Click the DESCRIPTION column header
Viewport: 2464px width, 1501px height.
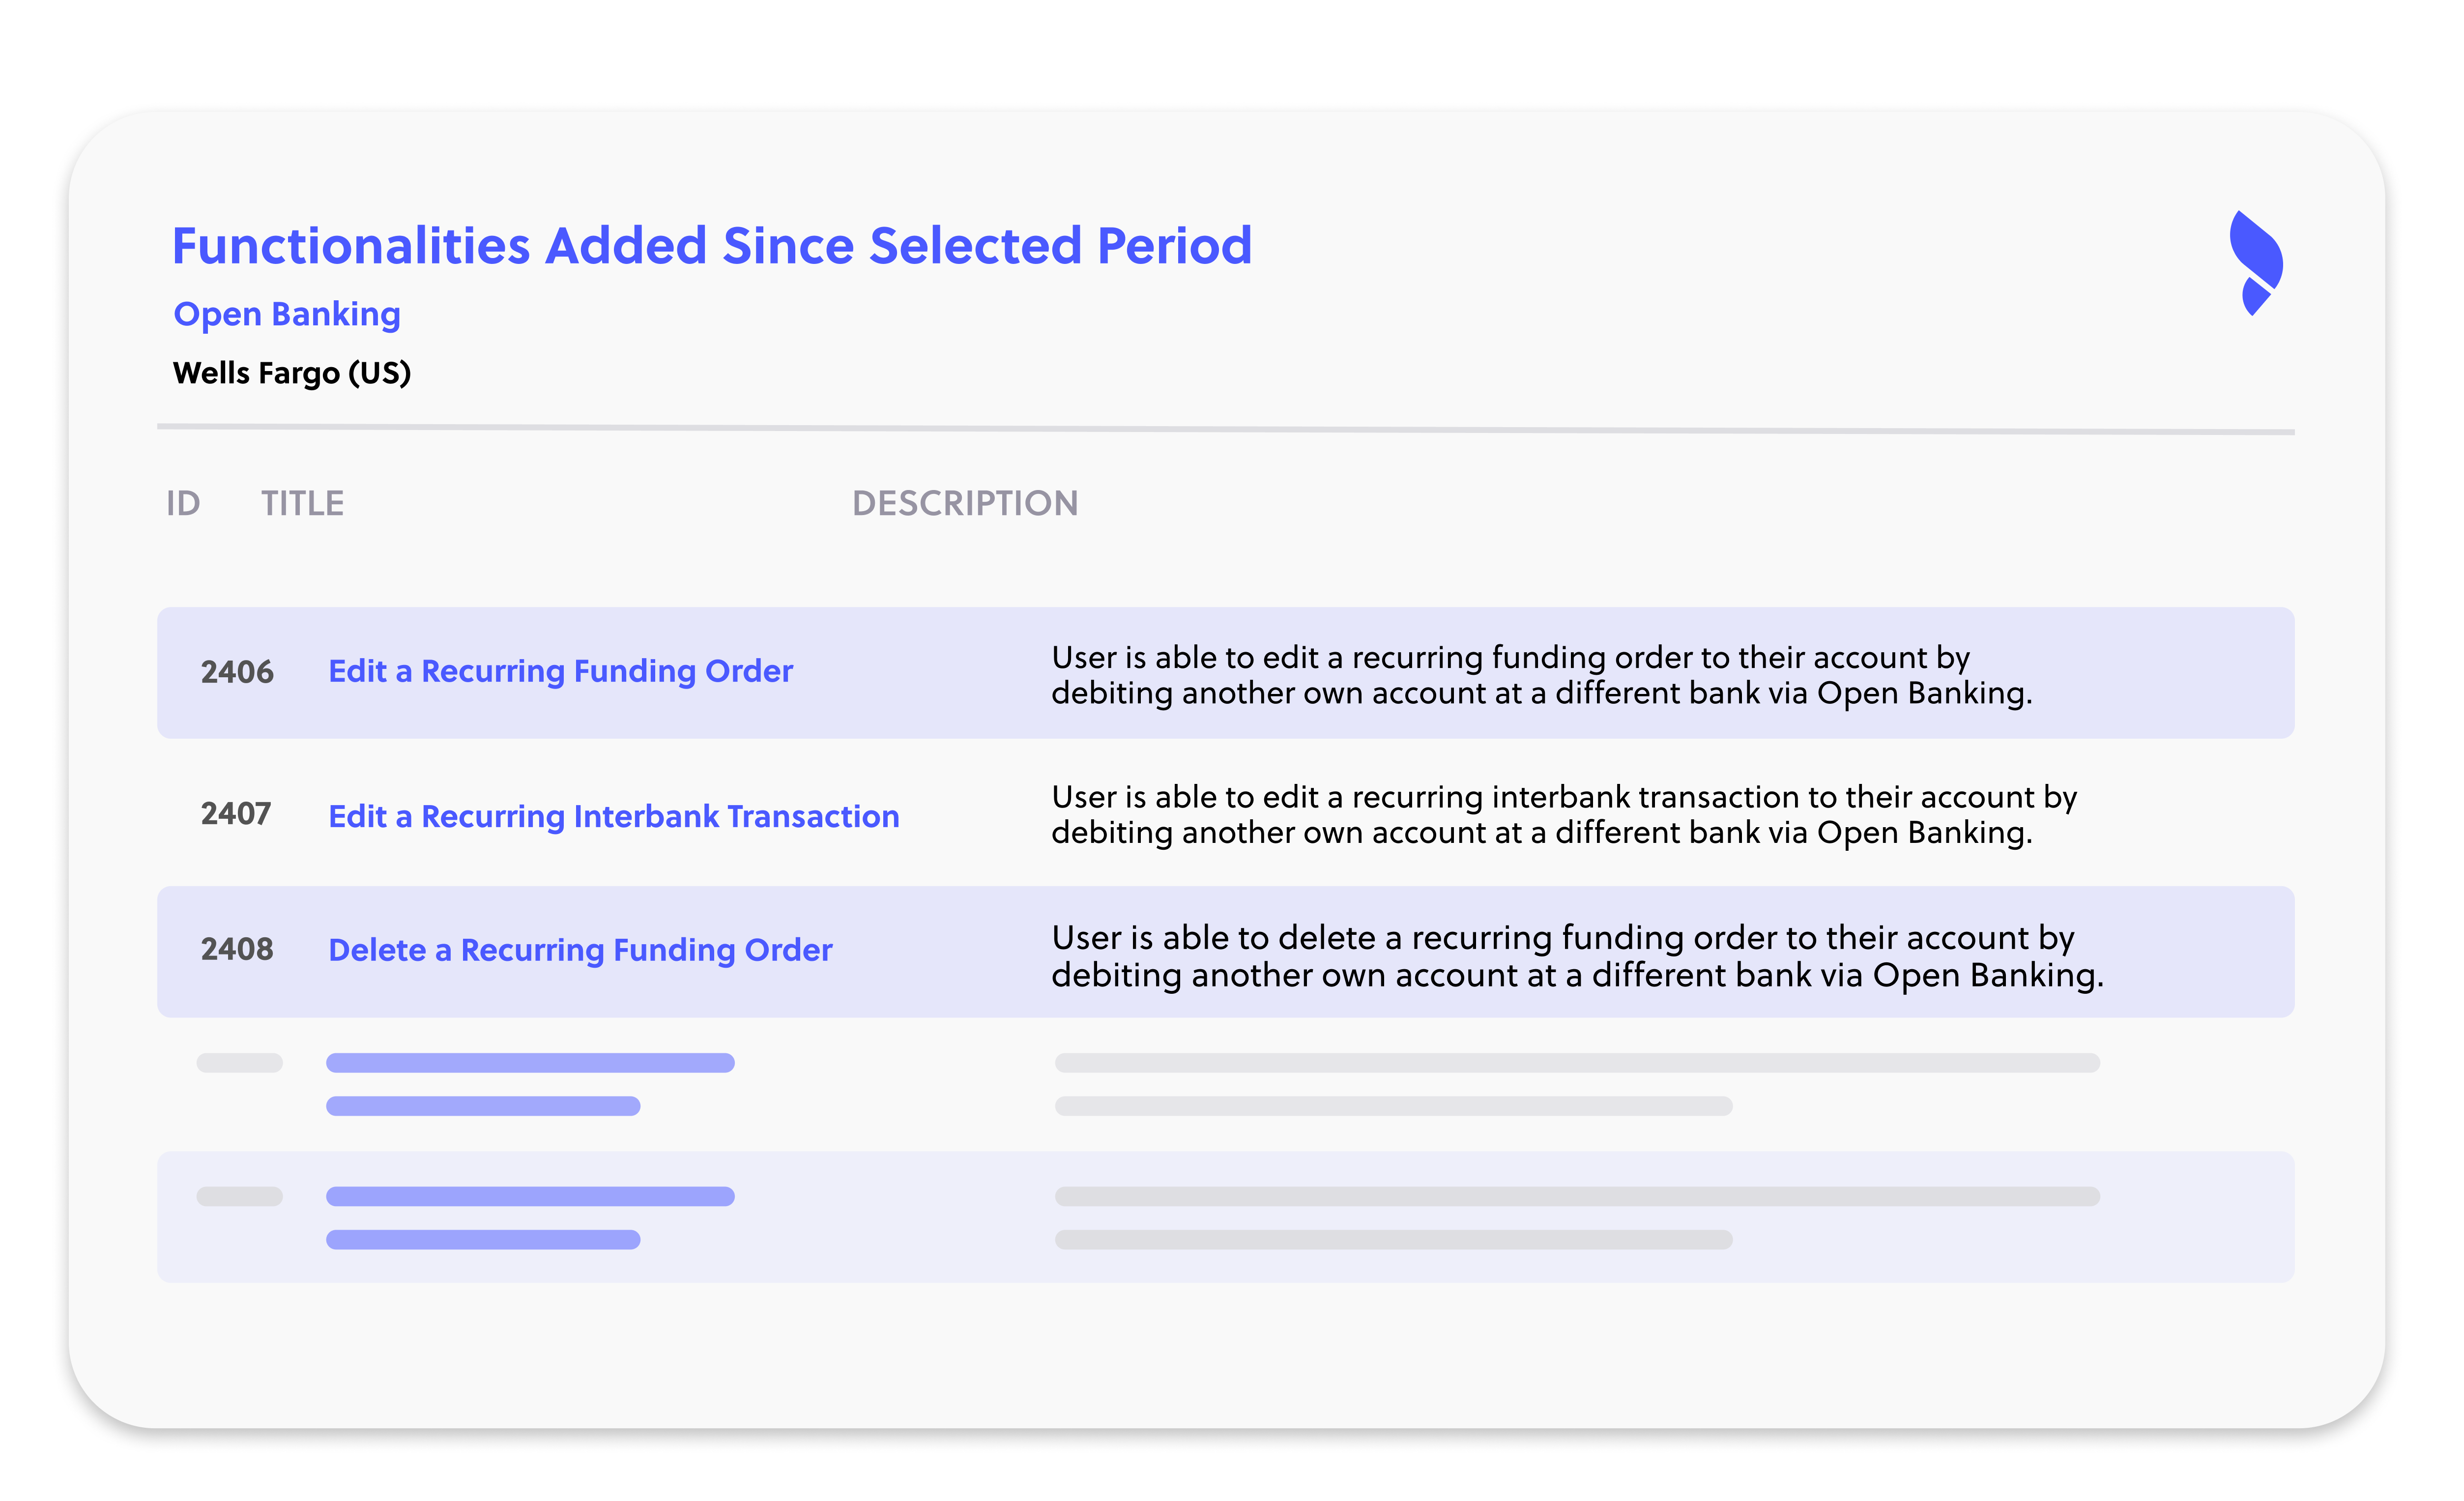coord(965,503)
